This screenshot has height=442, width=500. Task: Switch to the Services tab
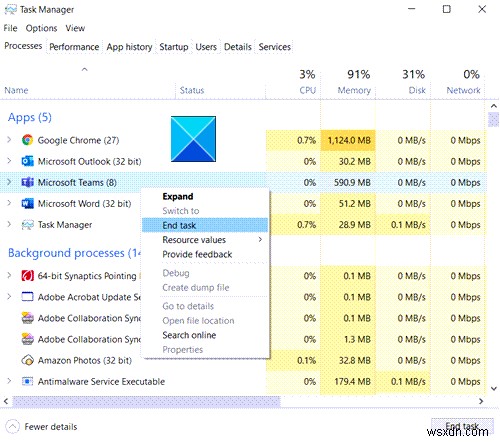(275, 47)
